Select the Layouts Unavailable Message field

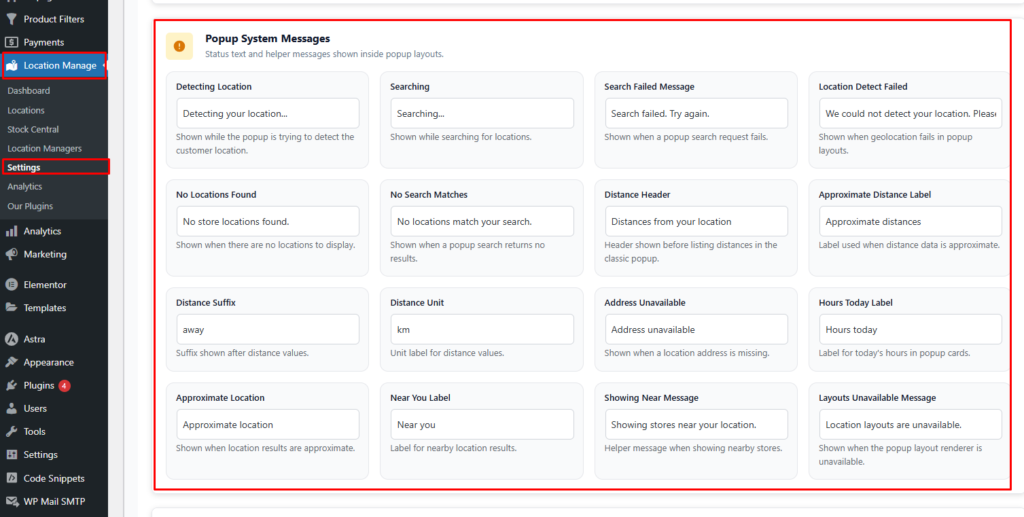click(x=909, y=424)
